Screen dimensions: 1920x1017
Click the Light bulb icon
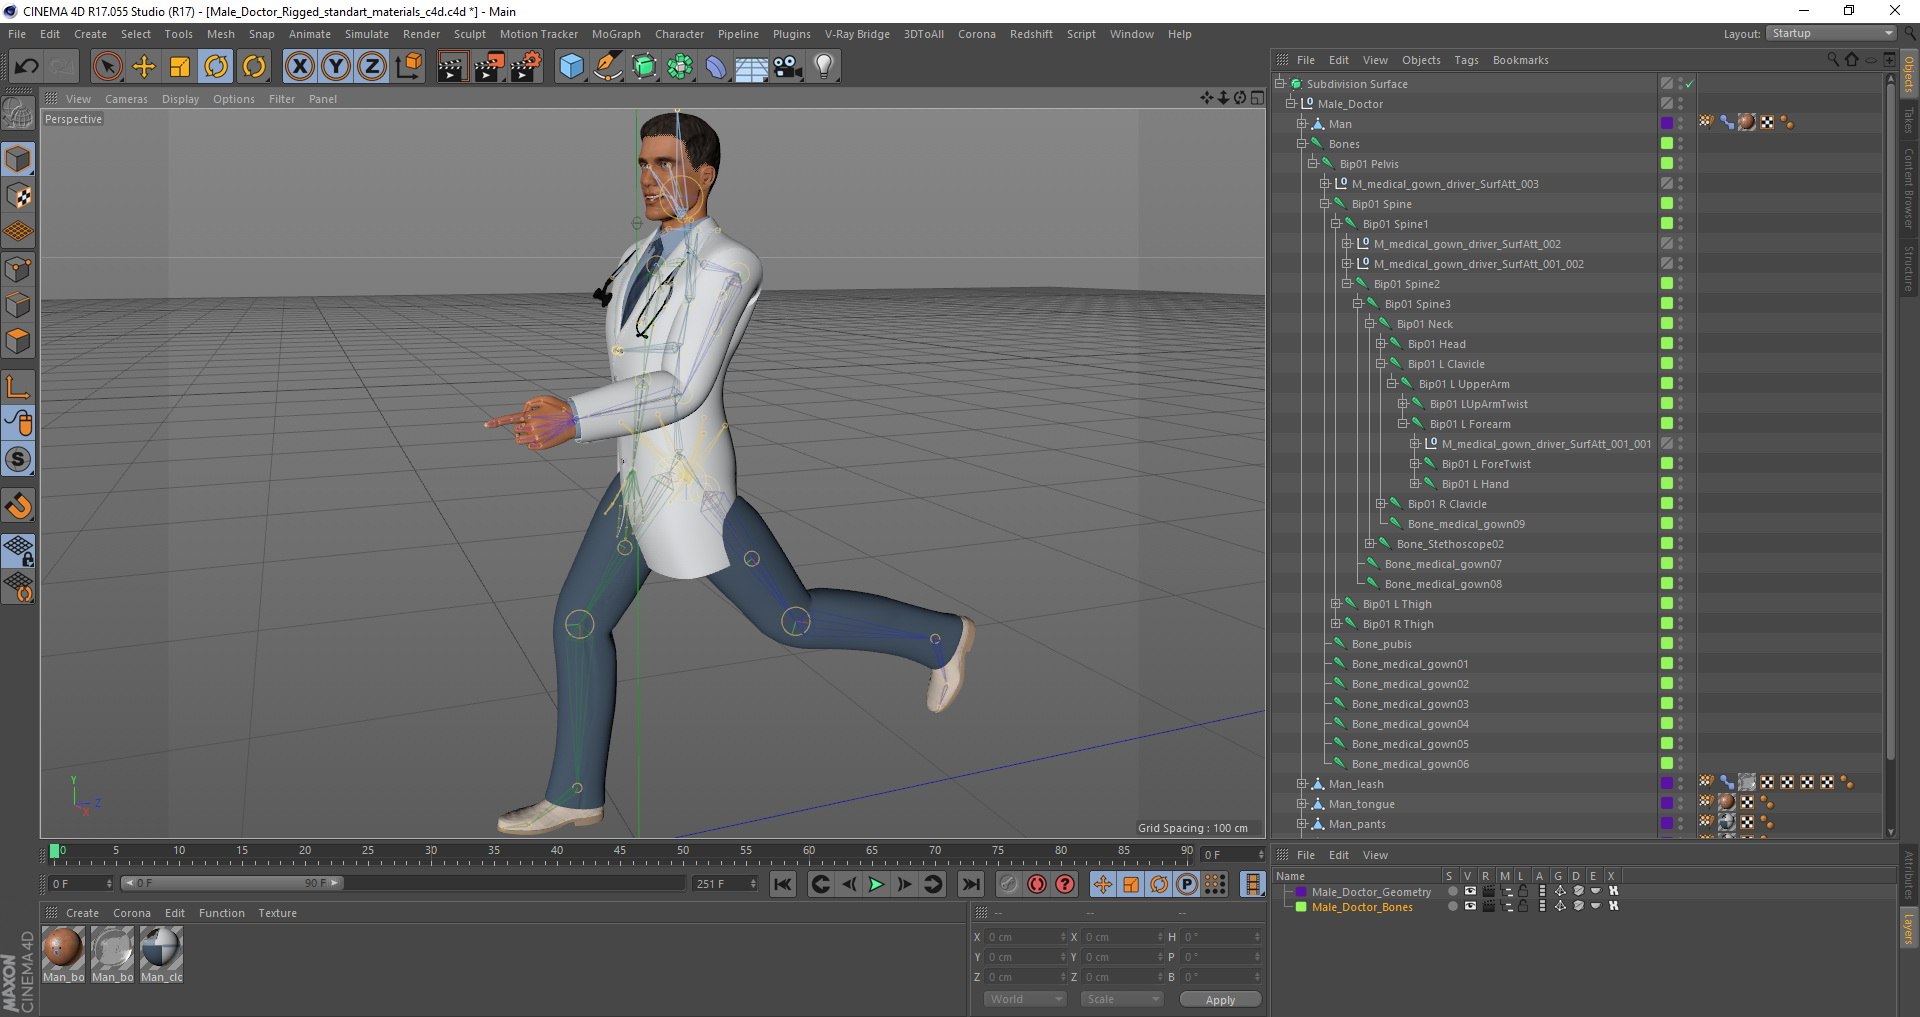tap(824, 67)
